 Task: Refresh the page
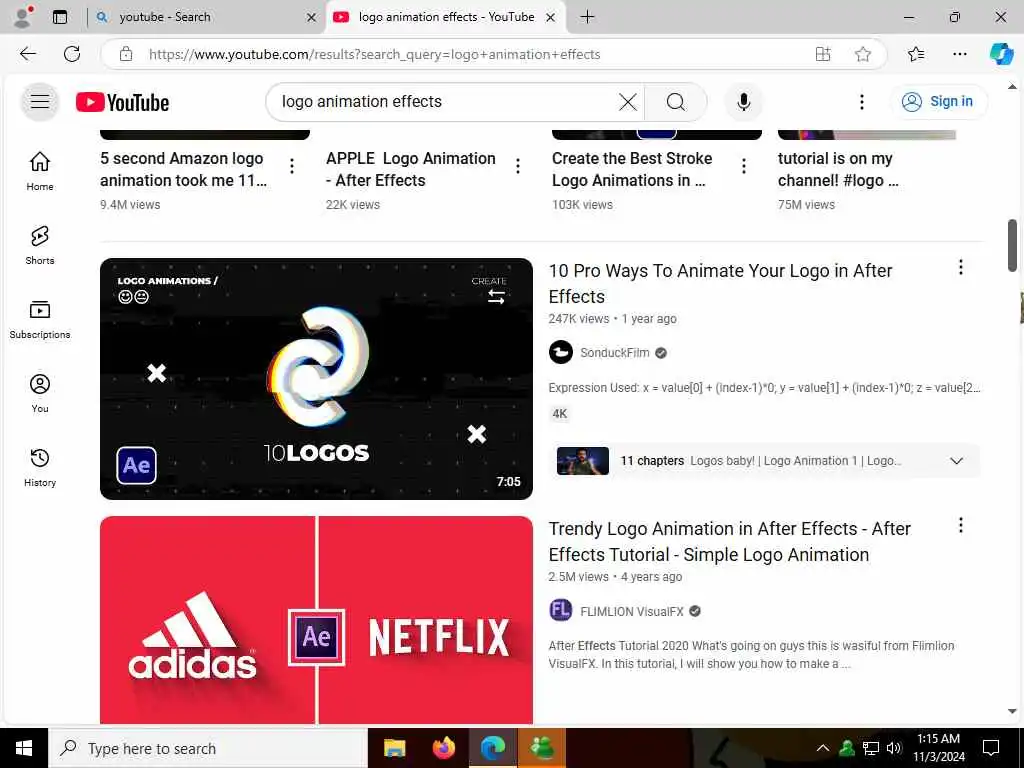tap(72, 54)
